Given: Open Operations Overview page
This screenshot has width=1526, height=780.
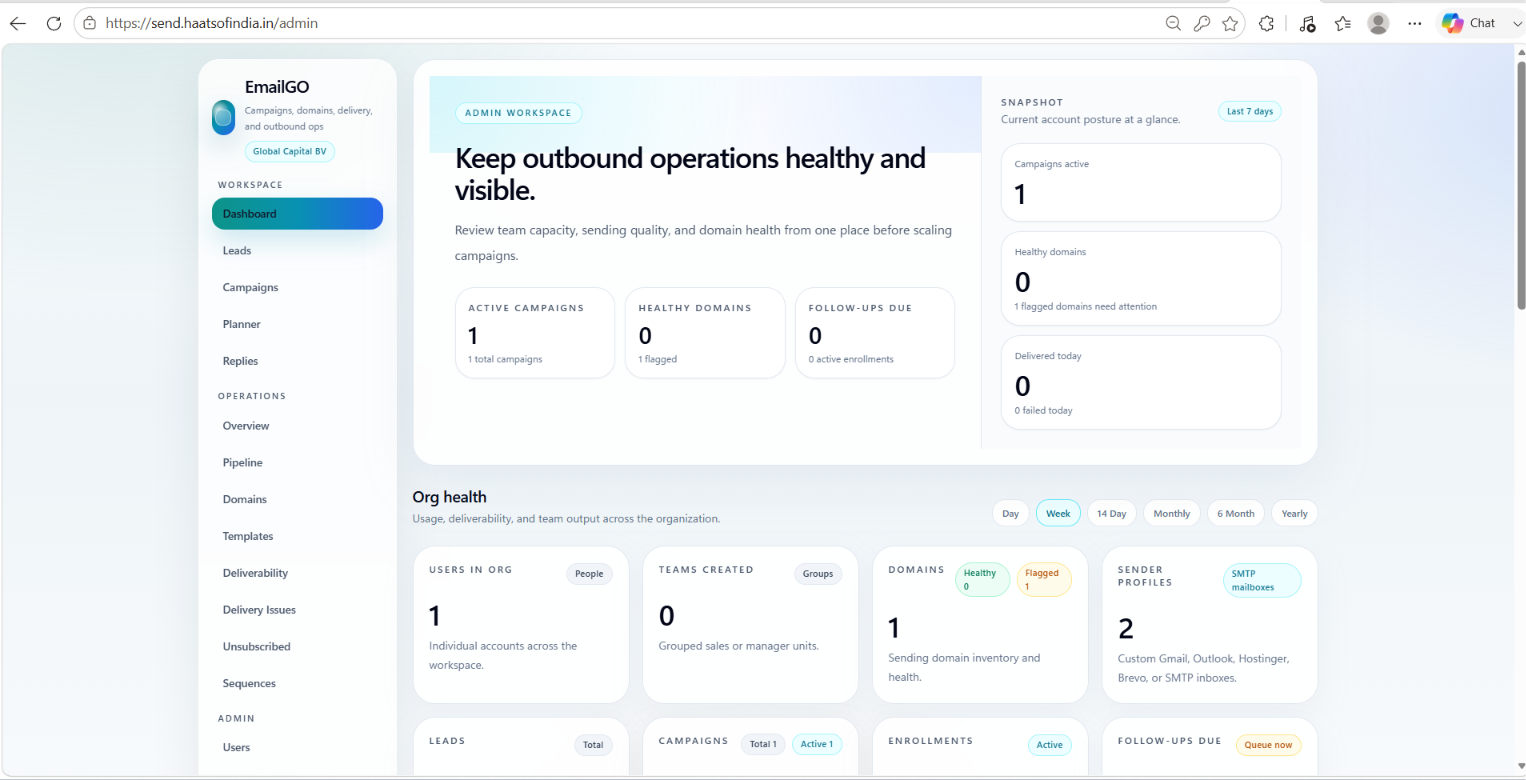Looking at the screenshot, I should pos(297,426).
